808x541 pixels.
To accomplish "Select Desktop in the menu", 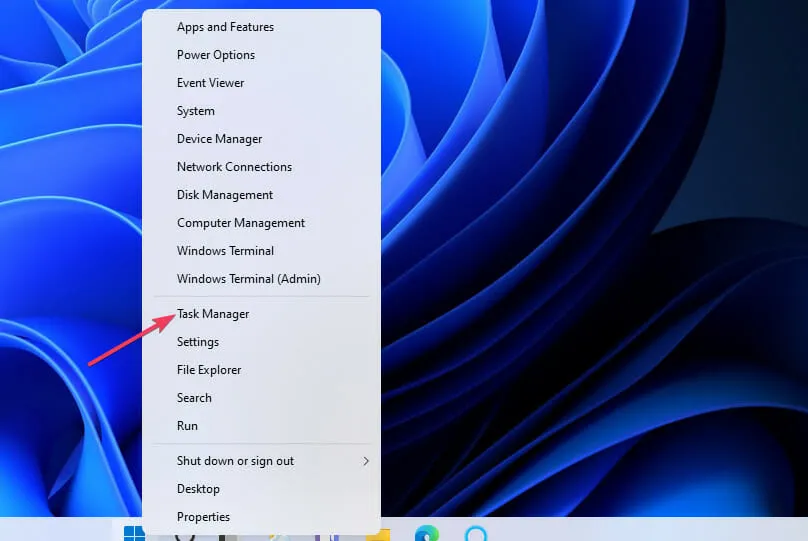I will pyautogui.click(x=198, y=489).
